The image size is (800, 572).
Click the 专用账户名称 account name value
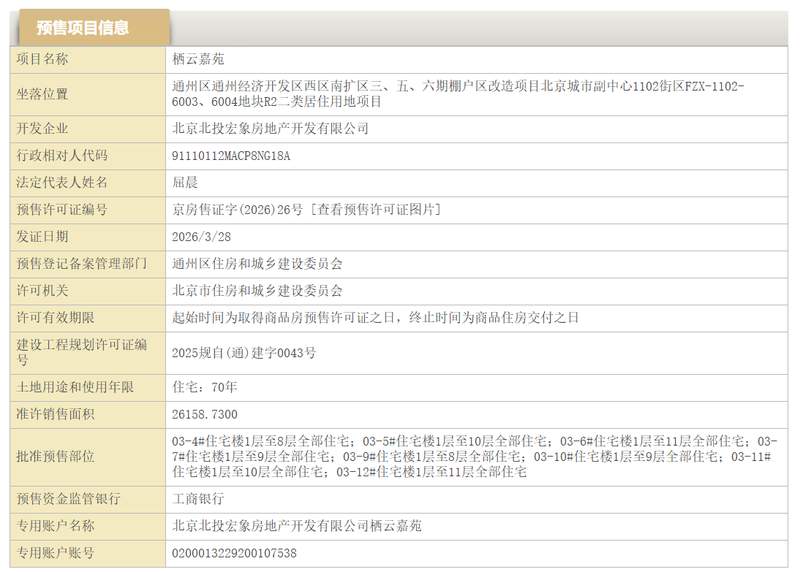pyautogui.click(x=297, y=525)
